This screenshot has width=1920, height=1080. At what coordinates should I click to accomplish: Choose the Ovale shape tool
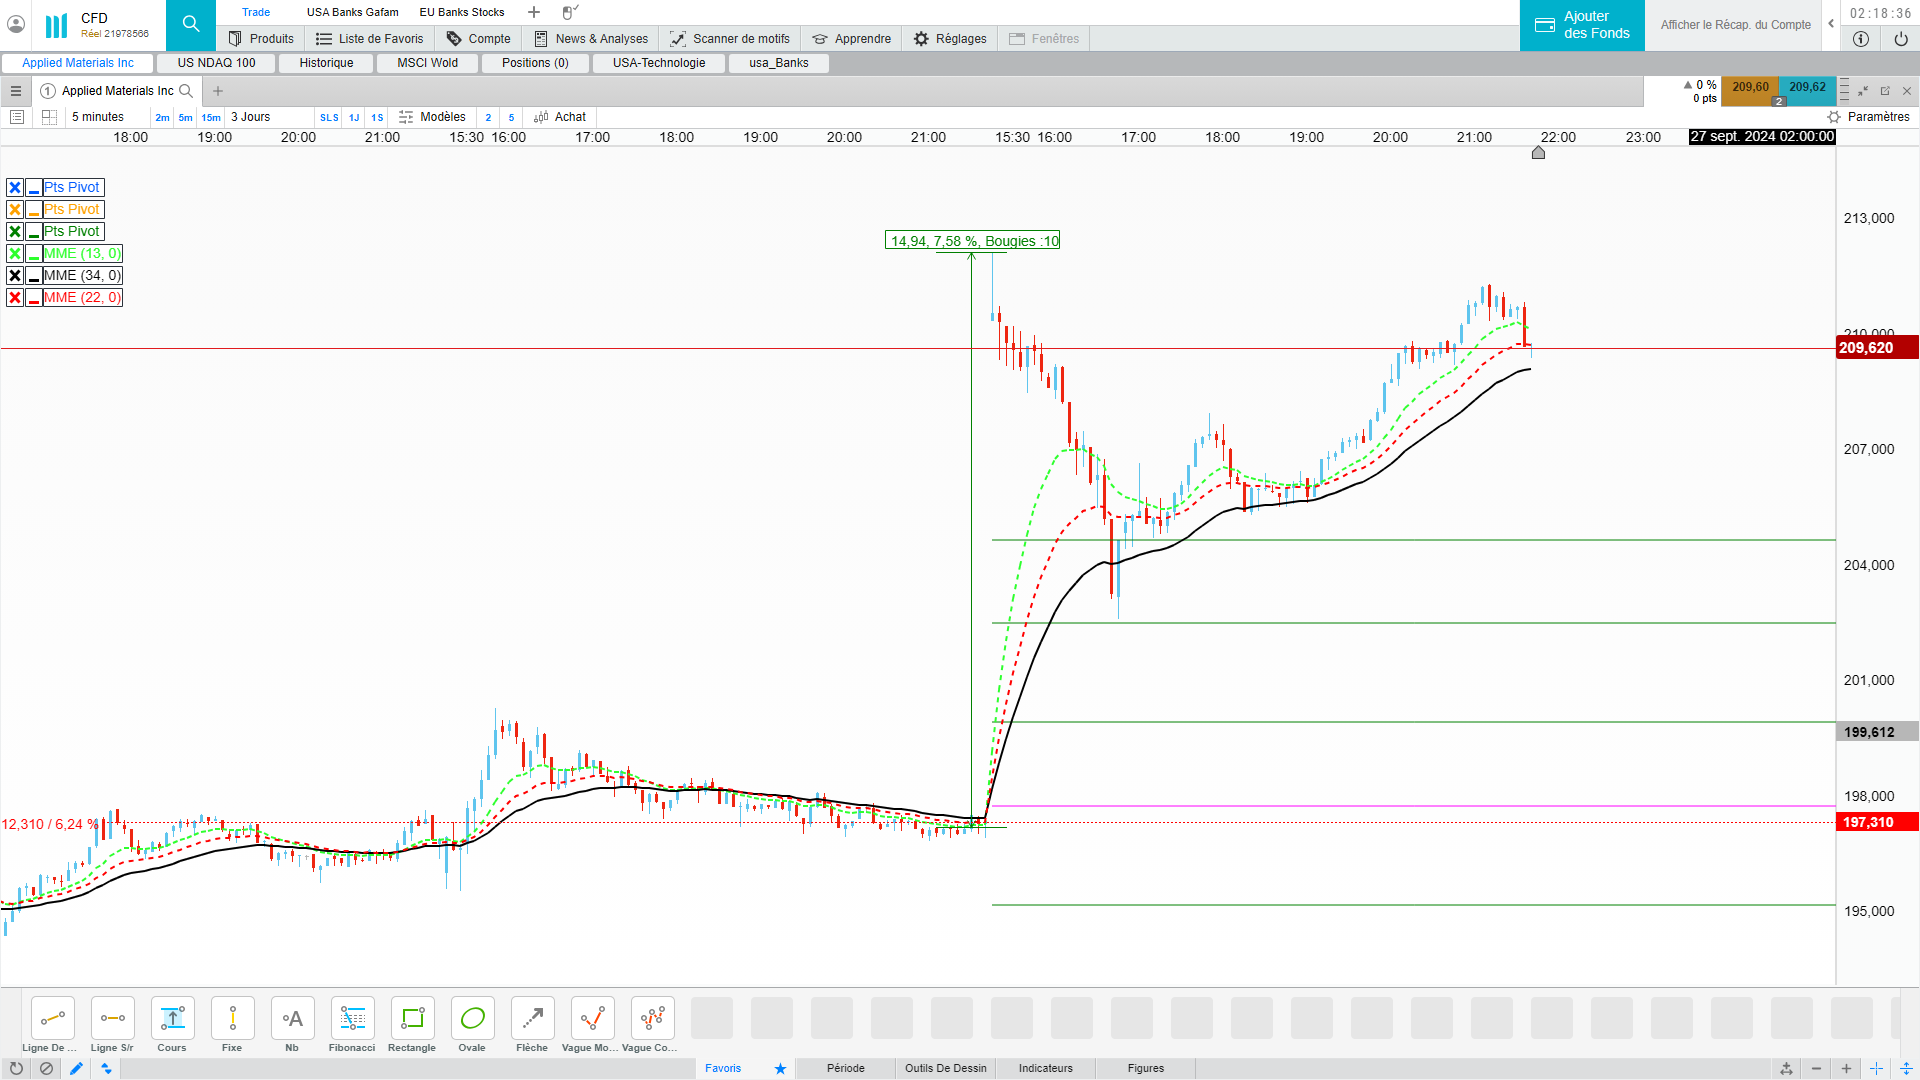click(x=472, y=1019)
